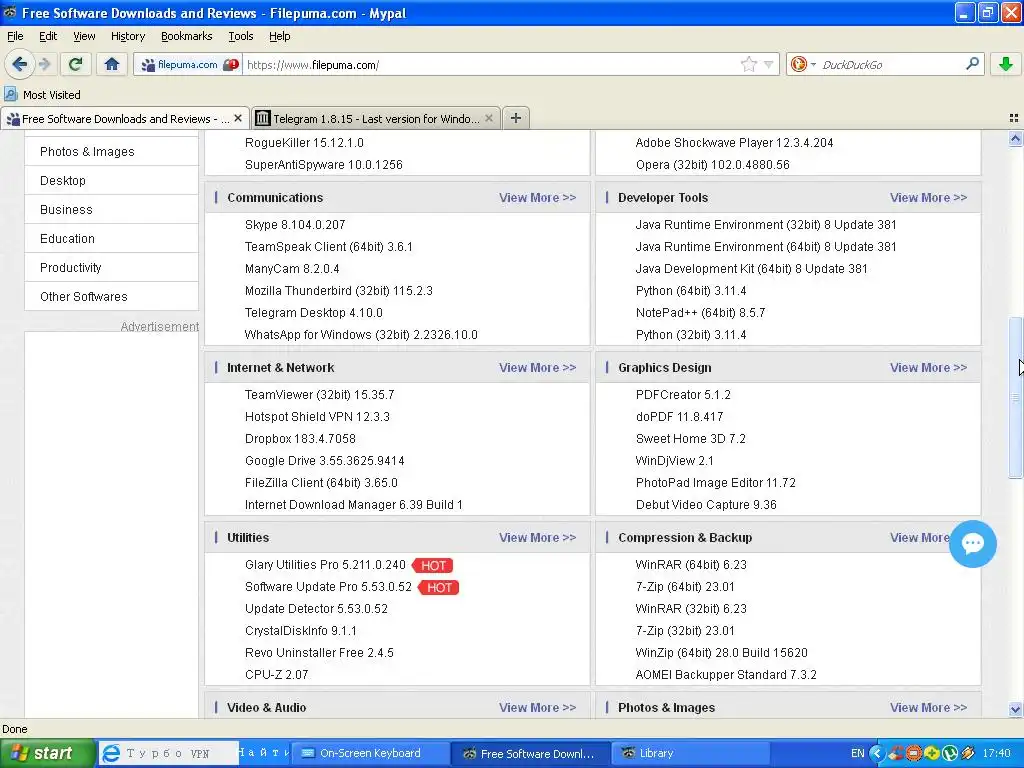
Task: Open AOMEI Backupper Standard 7.3.2 link
Action: pos(726,675)
